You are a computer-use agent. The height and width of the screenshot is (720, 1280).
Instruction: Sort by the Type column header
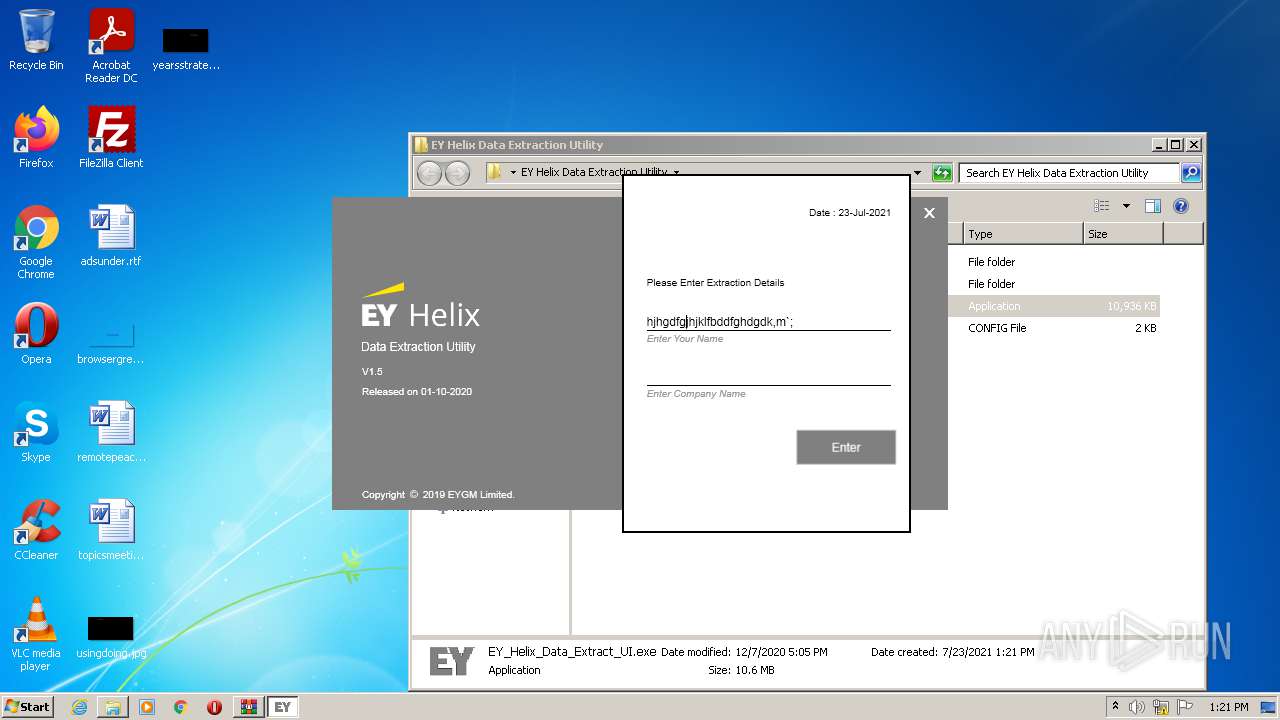tap(1023, 234)
